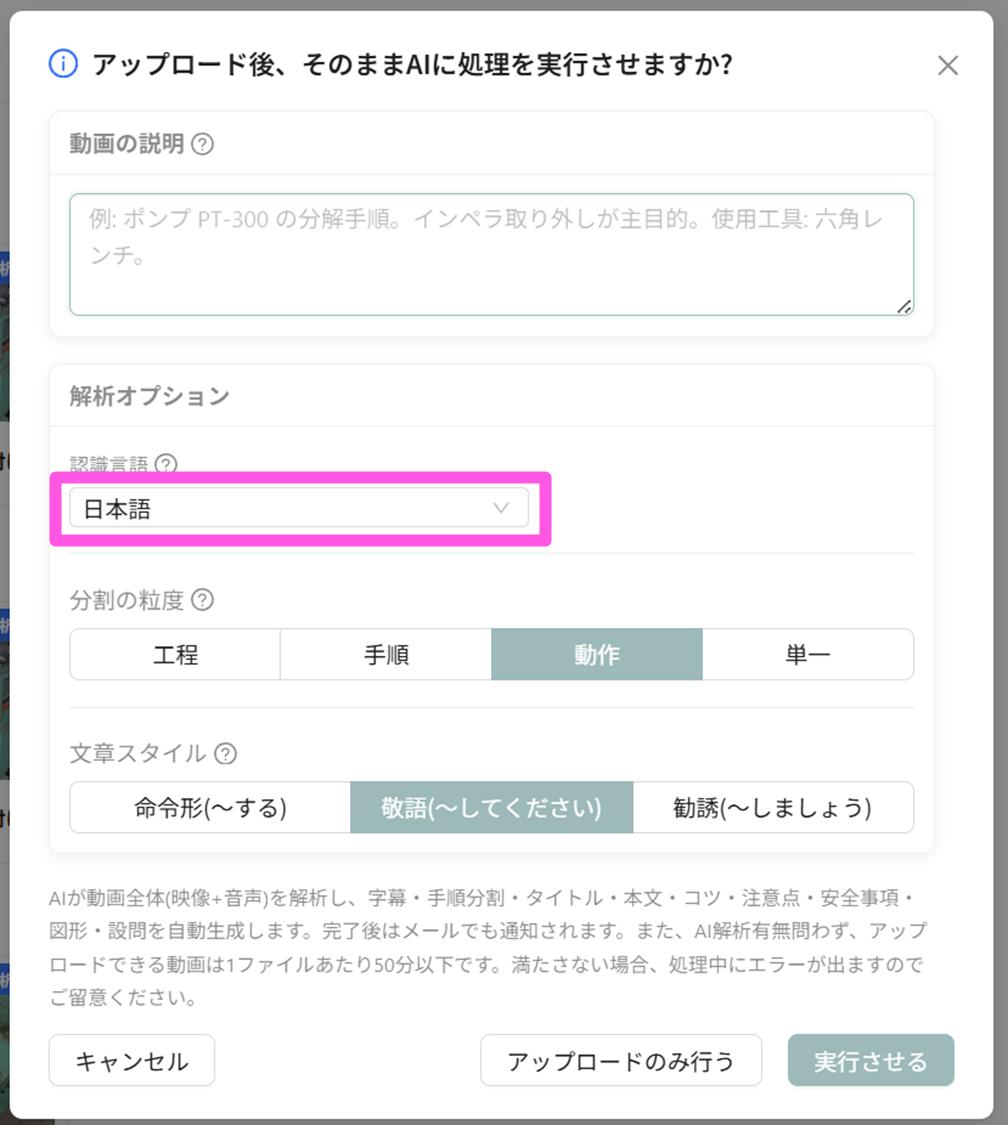The image size is (1008, 1125).
Task: Click the キャンセル button
Action: (x=132, y=1060)
